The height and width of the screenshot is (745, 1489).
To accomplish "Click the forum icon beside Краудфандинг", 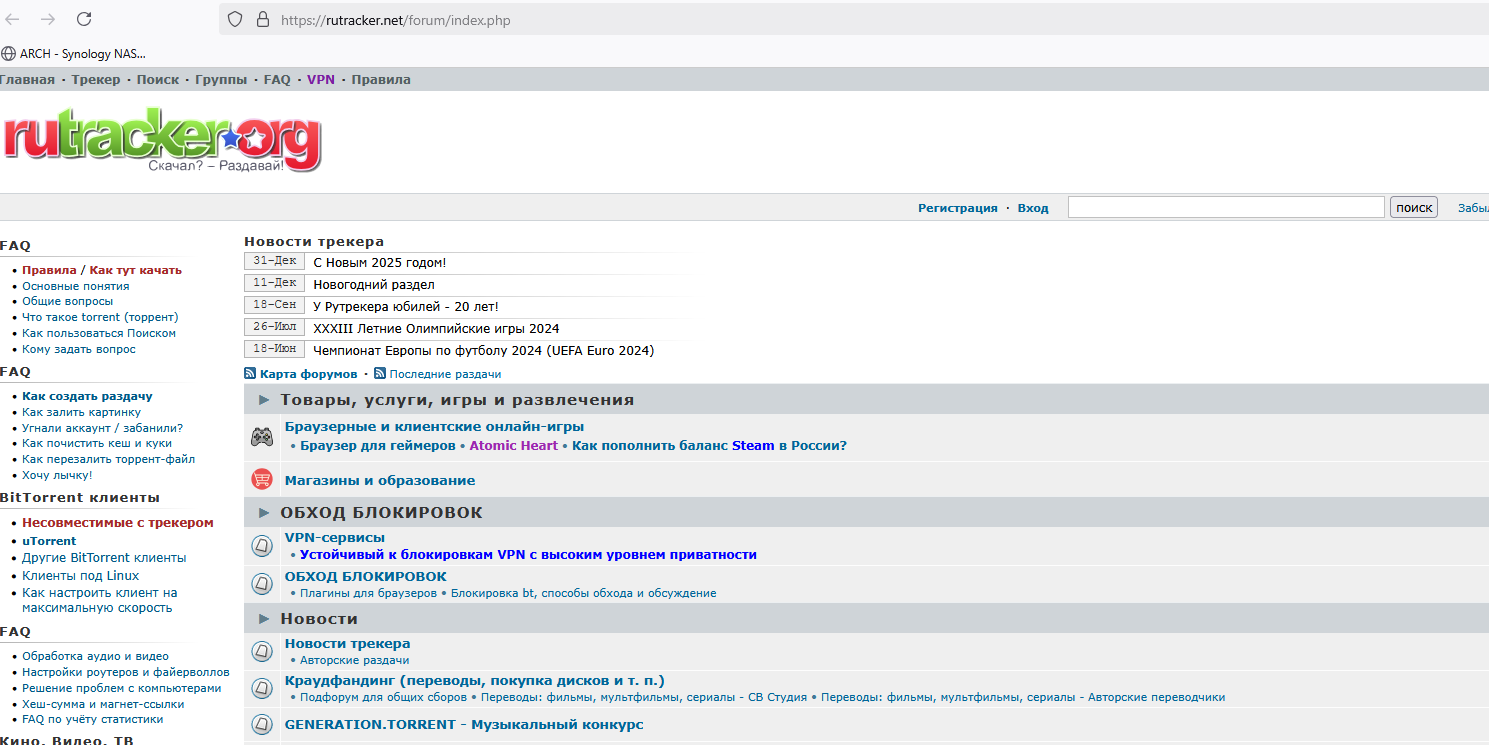I will click(262, 688).
